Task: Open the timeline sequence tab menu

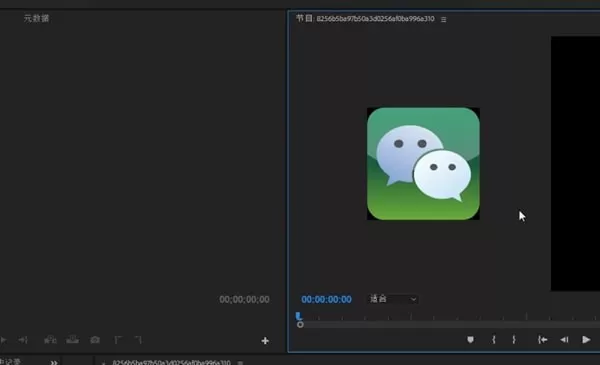Action: [x=240, y=362]
